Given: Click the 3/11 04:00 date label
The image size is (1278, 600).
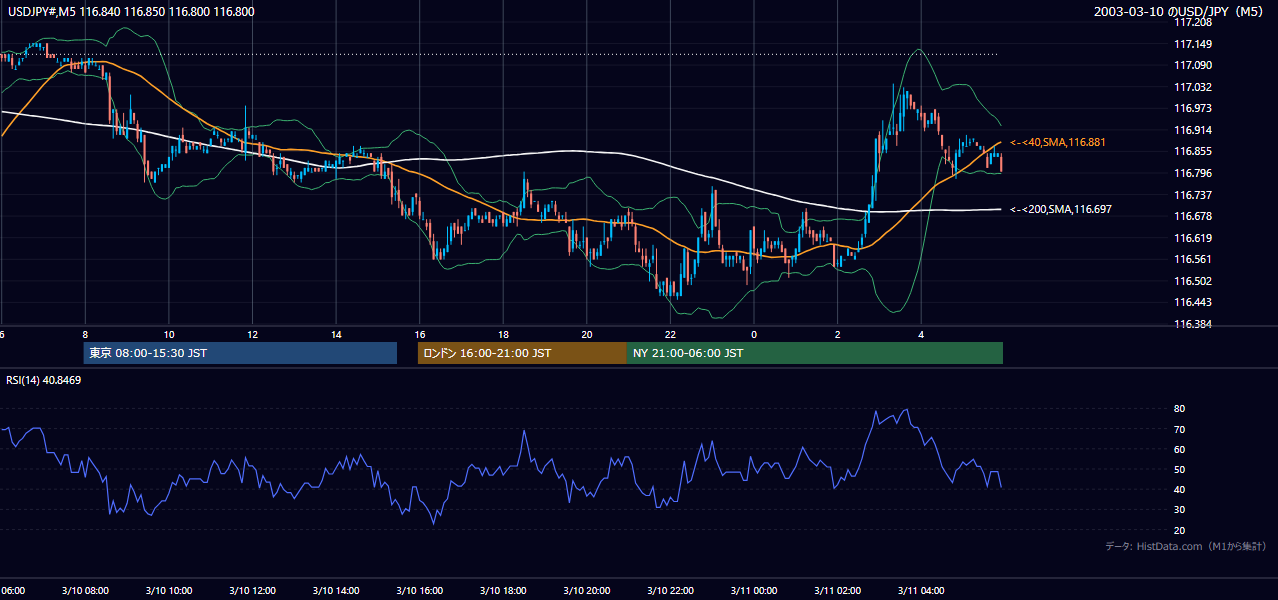Looking at the screenshot, I should tap(921, 591).
